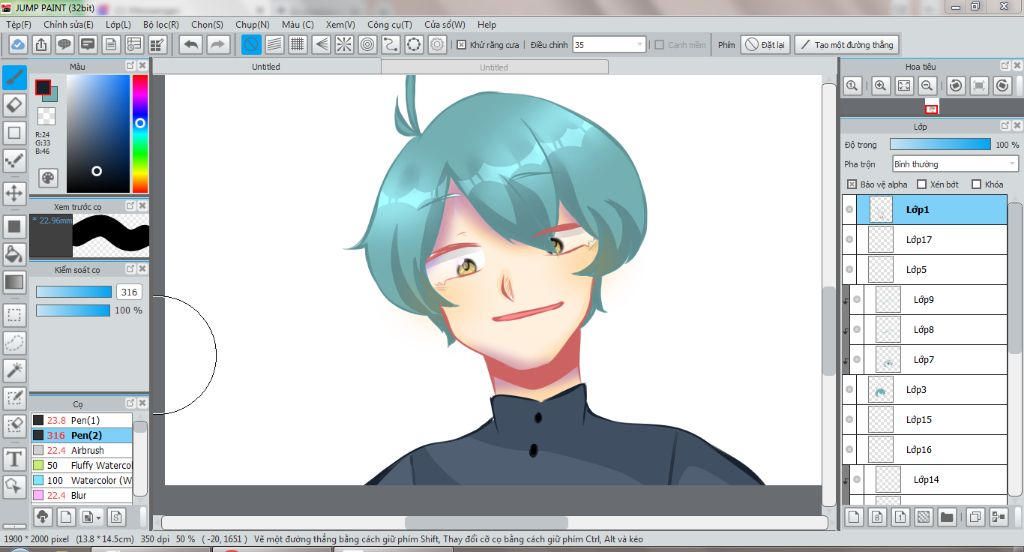The height and width of the screenshot is (552, 1024).
Task: Open the Chỉnh sửa(E) menu
Action: 69,24
